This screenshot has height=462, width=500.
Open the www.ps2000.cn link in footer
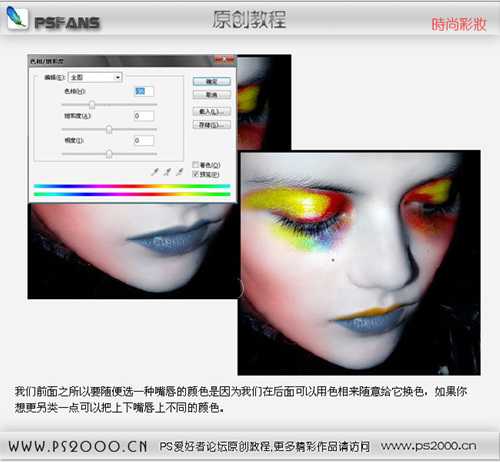[x=429, y=446]
